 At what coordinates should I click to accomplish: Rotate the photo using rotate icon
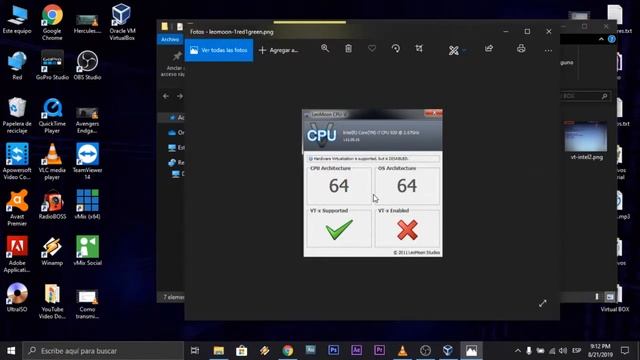pyautogui.click(x=396, y=49)
